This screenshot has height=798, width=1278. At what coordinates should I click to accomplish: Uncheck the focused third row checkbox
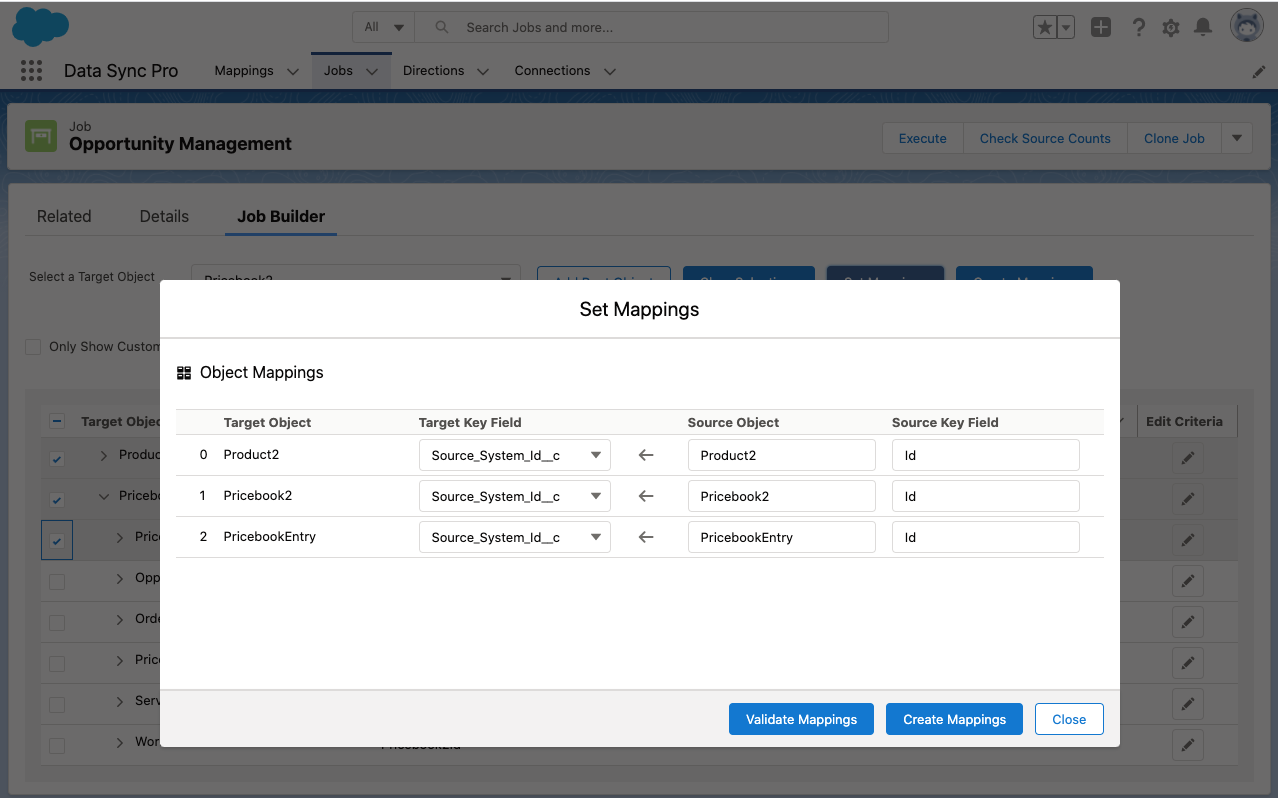[57, 541]
